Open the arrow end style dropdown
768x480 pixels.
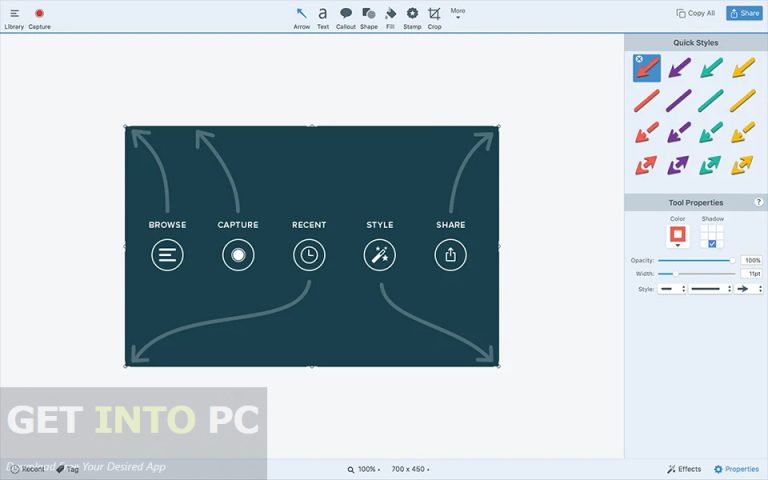748,289
